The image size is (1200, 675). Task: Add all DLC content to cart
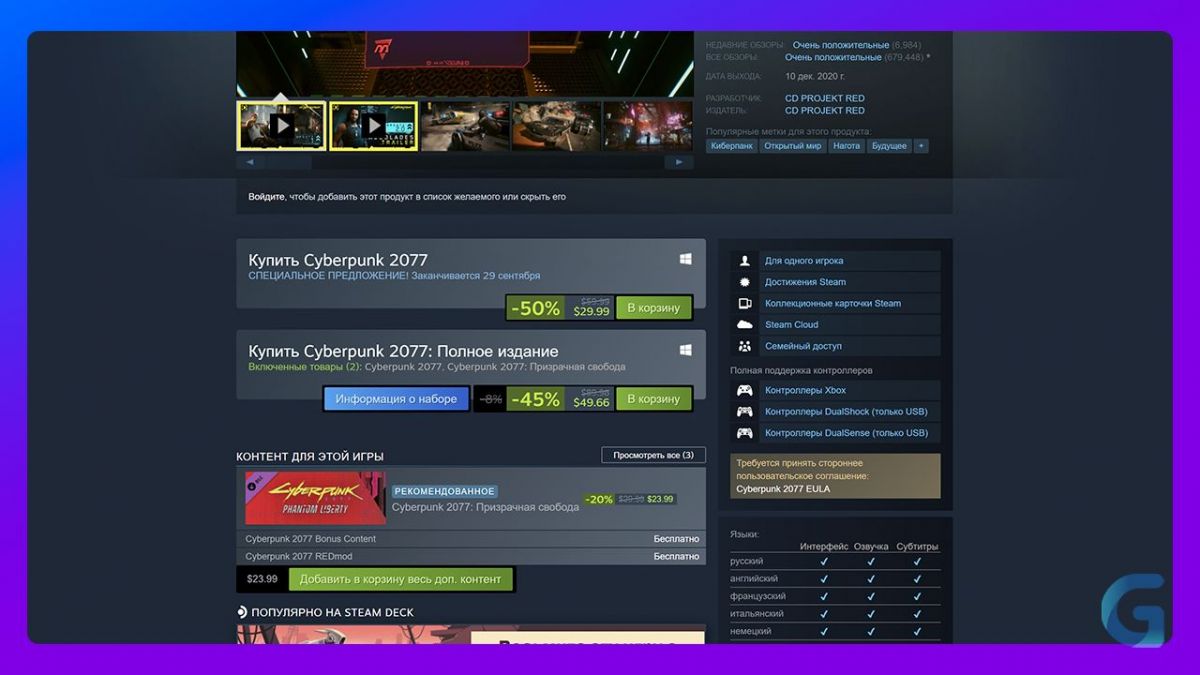(x=401, y=579)
